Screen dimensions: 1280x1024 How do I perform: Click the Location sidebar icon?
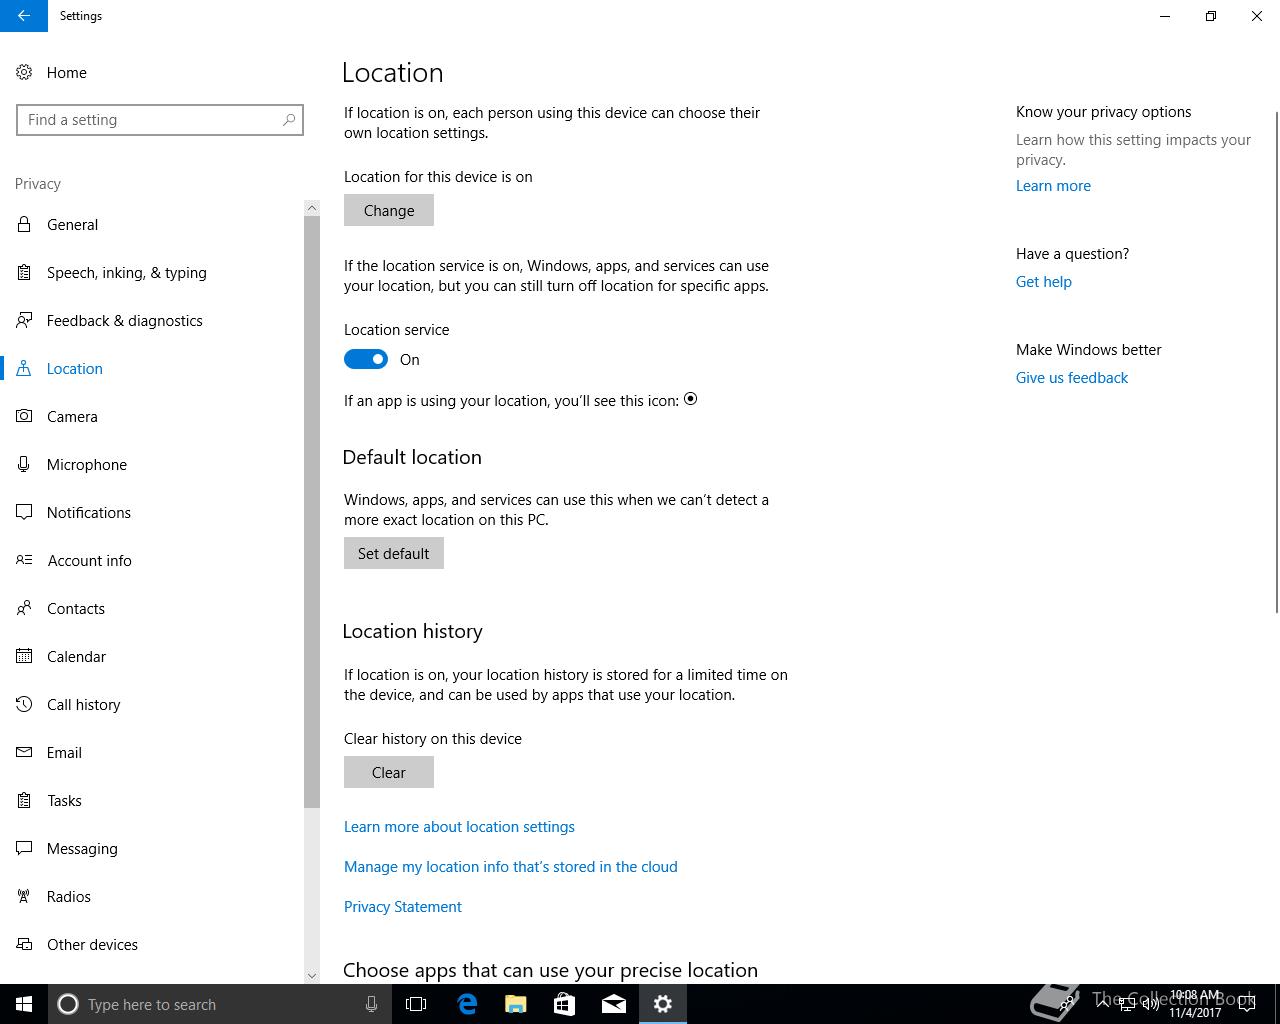(24, 368)
